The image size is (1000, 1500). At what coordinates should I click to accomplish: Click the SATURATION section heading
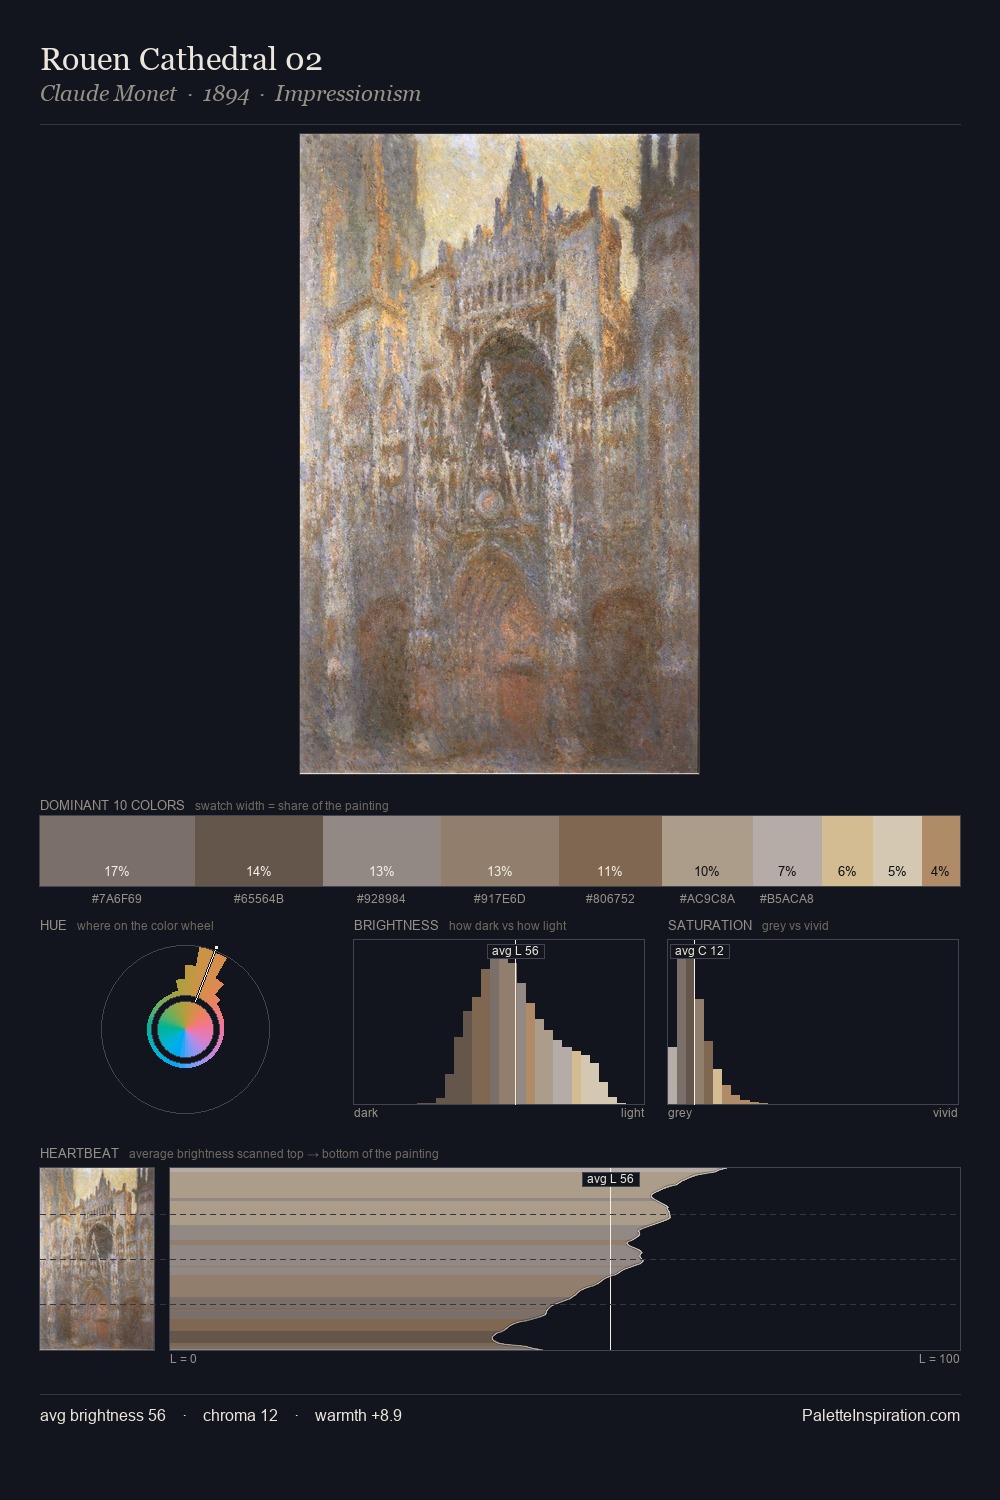[710, 925]
